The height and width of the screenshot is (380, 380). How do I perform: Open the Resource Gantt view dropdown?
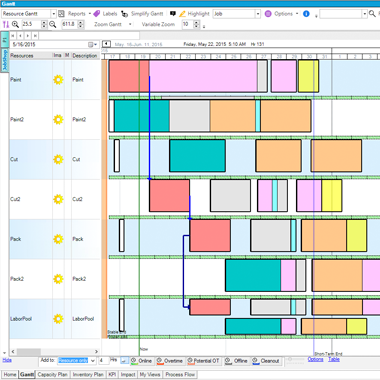(53, 14)
